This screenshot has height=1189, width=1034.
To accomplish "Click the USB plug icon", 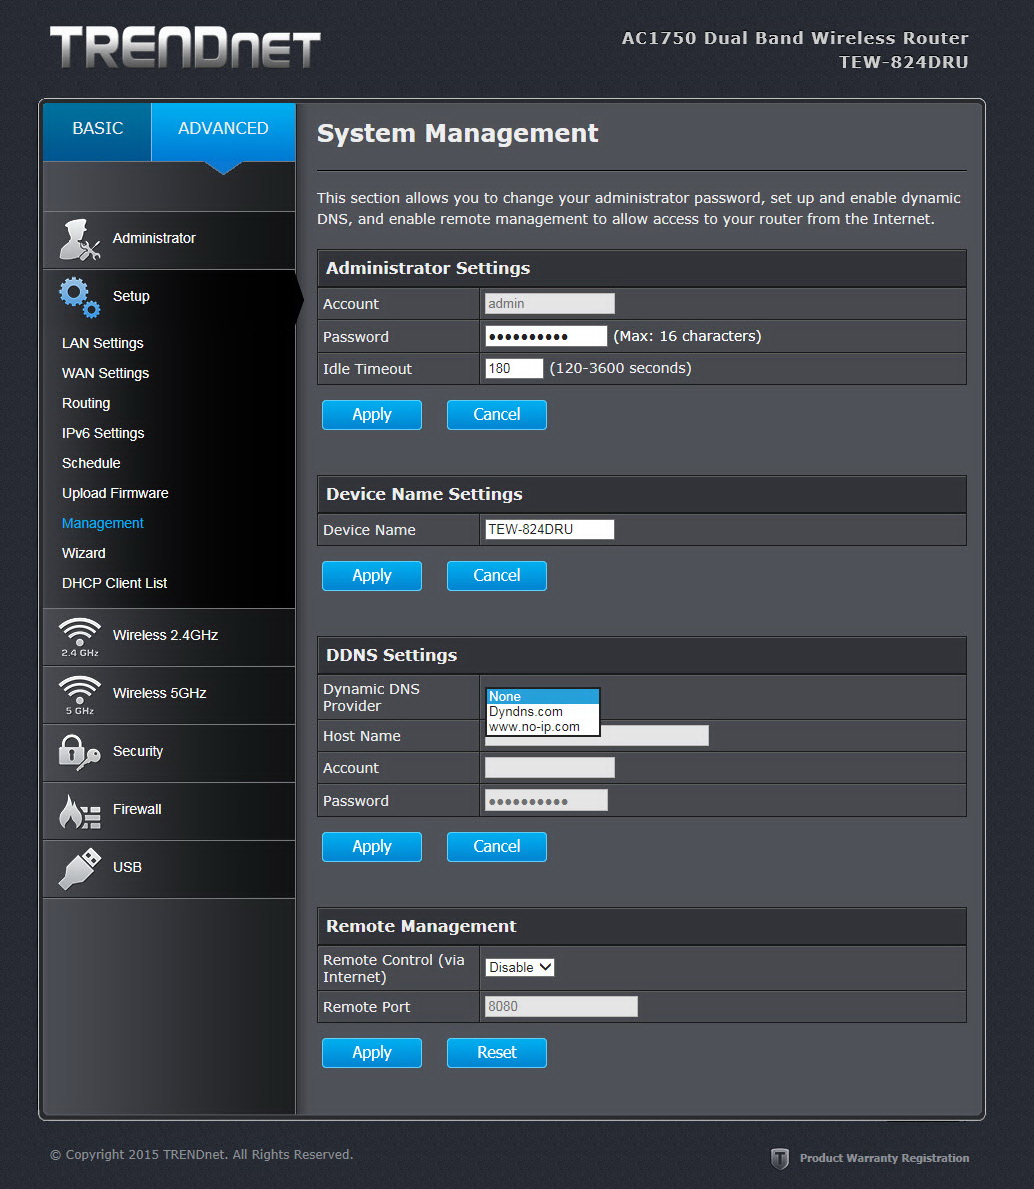I will click(80, 868).
